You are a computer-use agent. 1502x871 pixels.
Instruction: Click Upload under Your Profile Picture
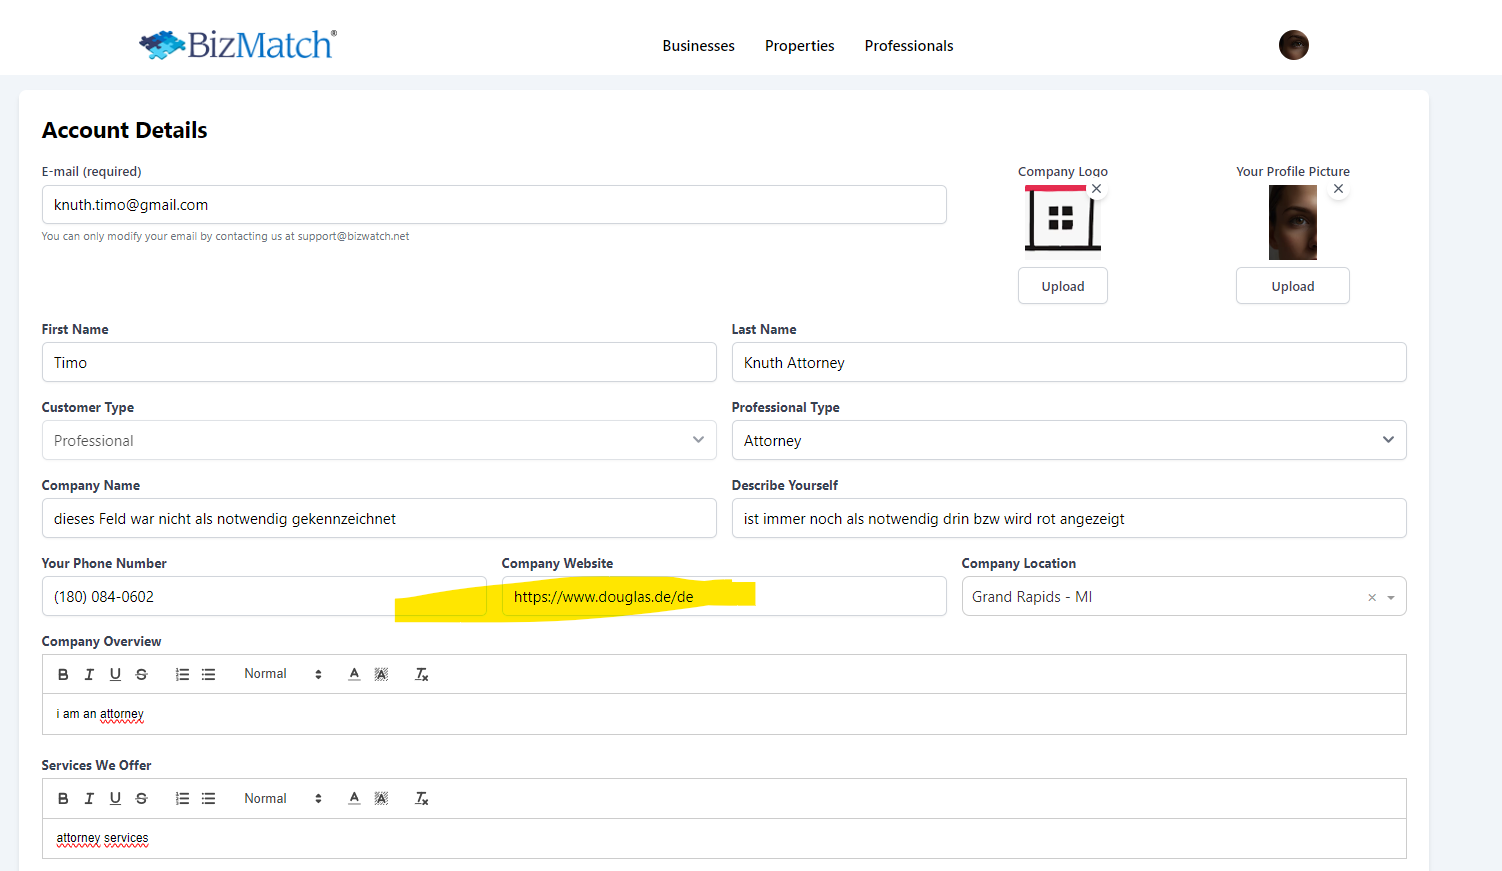click(1292, 286)
